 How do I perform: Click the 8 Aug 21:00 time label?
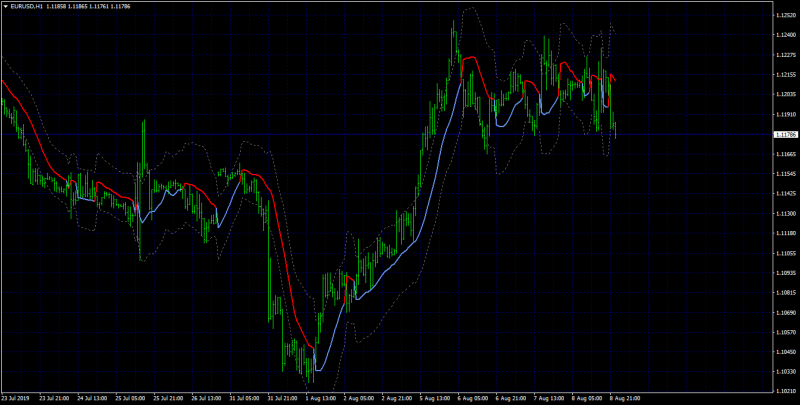tap(624, 398)
